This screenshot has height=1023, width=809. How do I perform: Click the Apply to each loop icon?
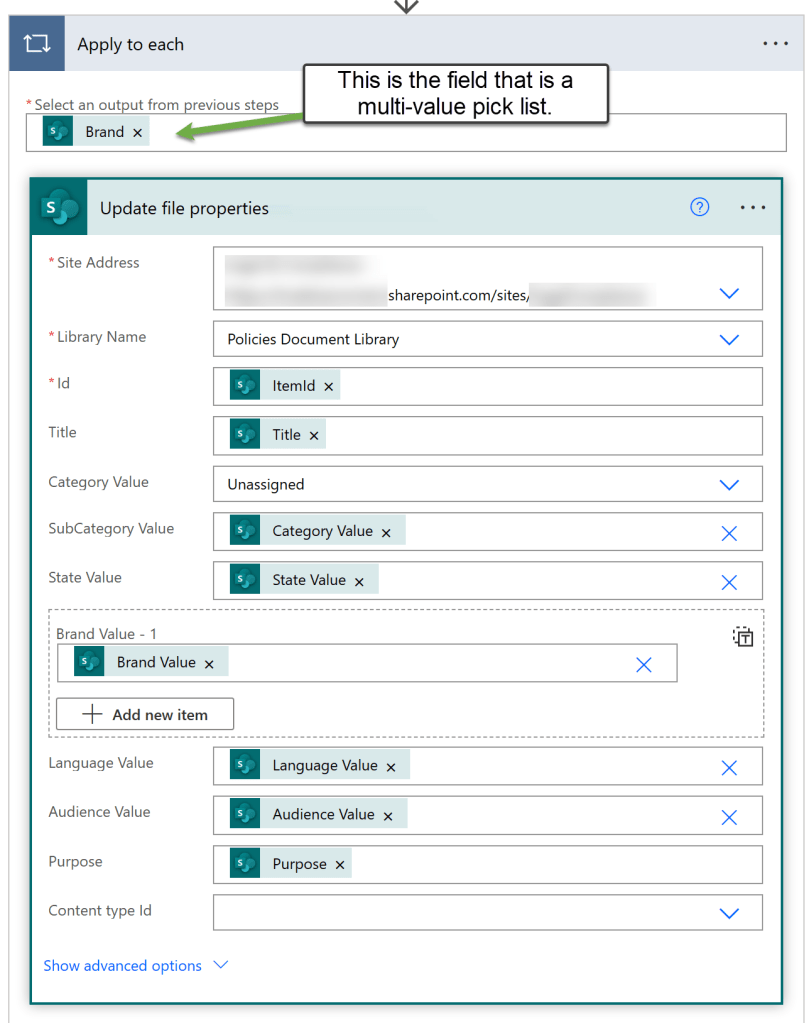[37, 45]
